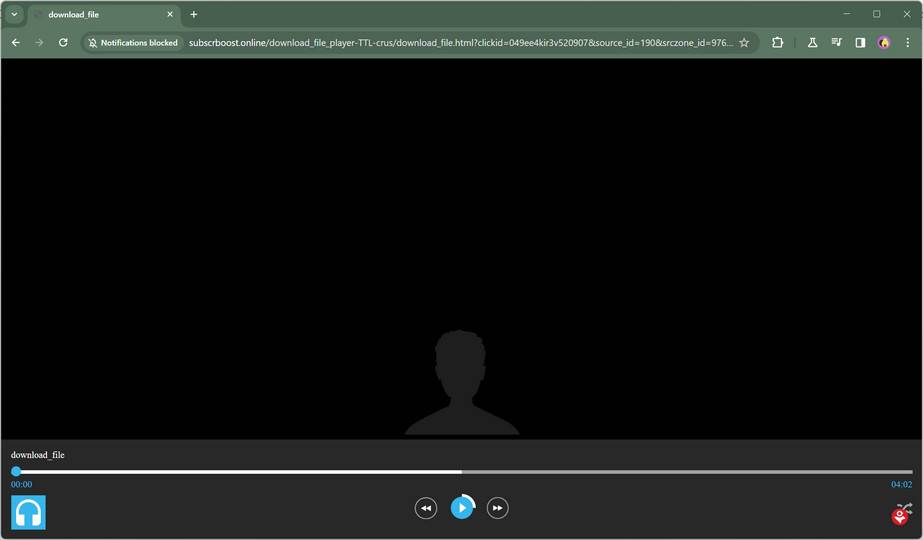Click the URL in the address bar
Viewport: 923px width, 540px height.
pyautogui.click(x=460, y=42)
